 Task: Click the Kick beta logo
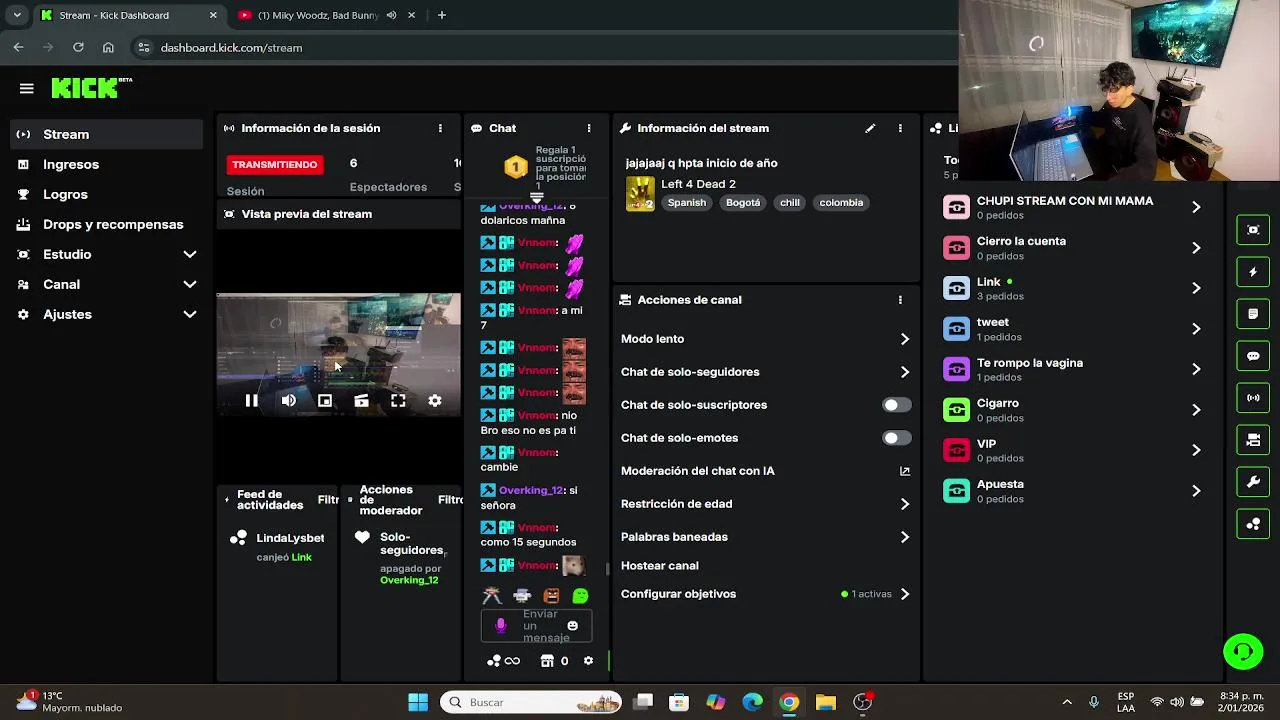pyautogui.click(x=91, y=88)
